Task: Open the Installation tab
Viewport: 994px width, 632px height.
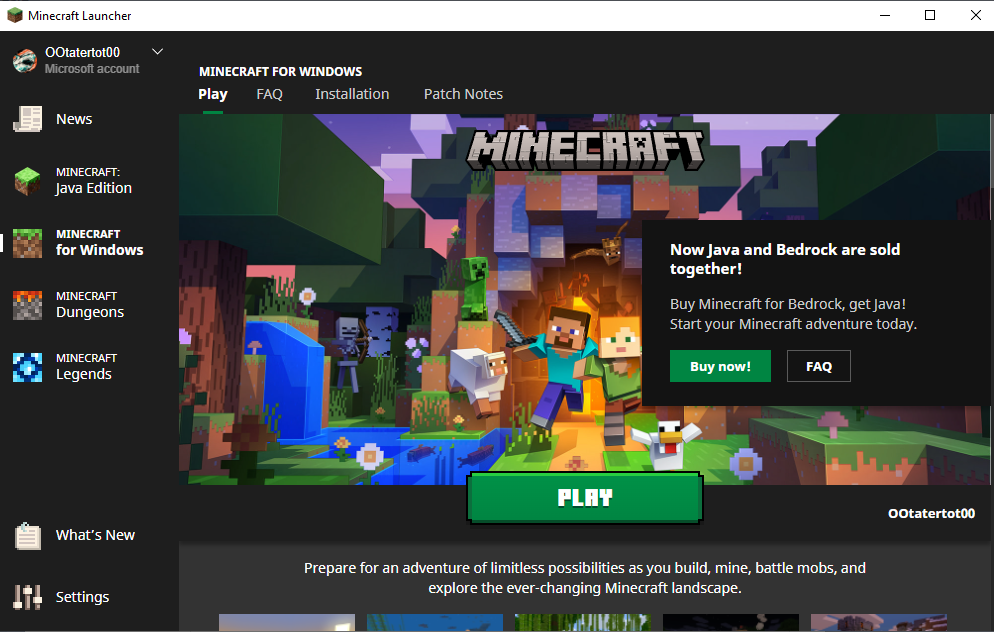Action: tap(352, 94)
